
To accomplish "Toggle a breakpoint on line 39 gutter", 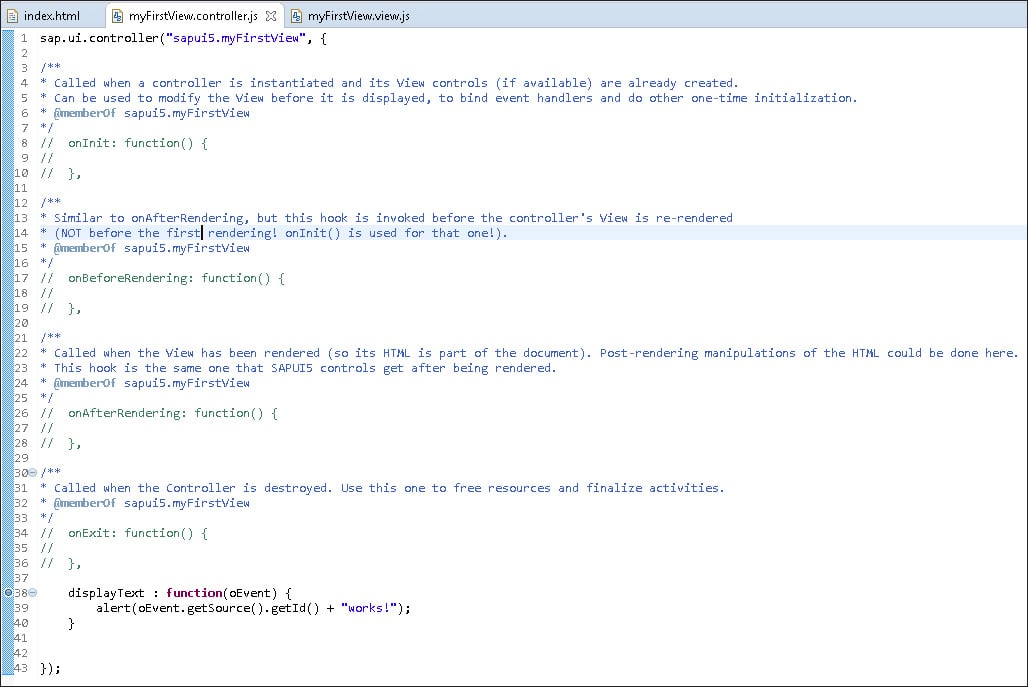I will (x=8, y=608).
